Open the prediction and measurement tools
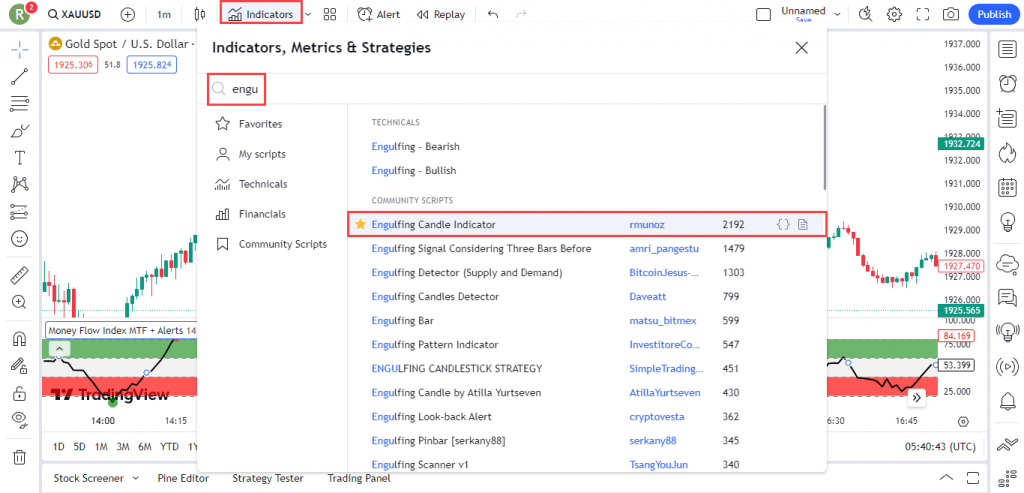Image resolution: width=1024 pixels, height=493 pixels. coord(20,212)
